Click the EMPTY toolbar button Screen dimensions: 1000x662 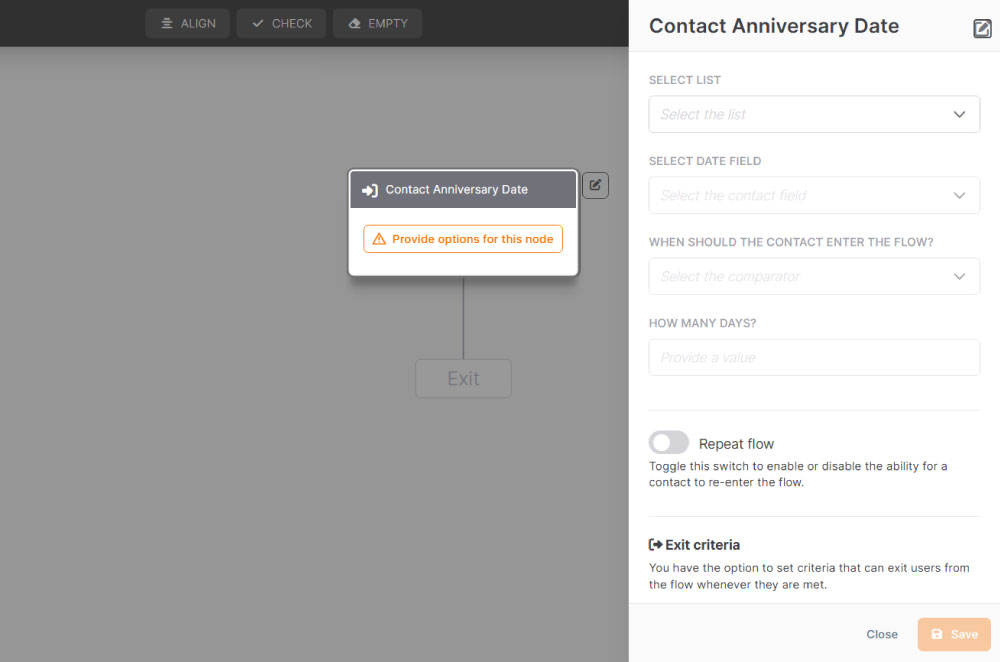[x=378, y=24]
